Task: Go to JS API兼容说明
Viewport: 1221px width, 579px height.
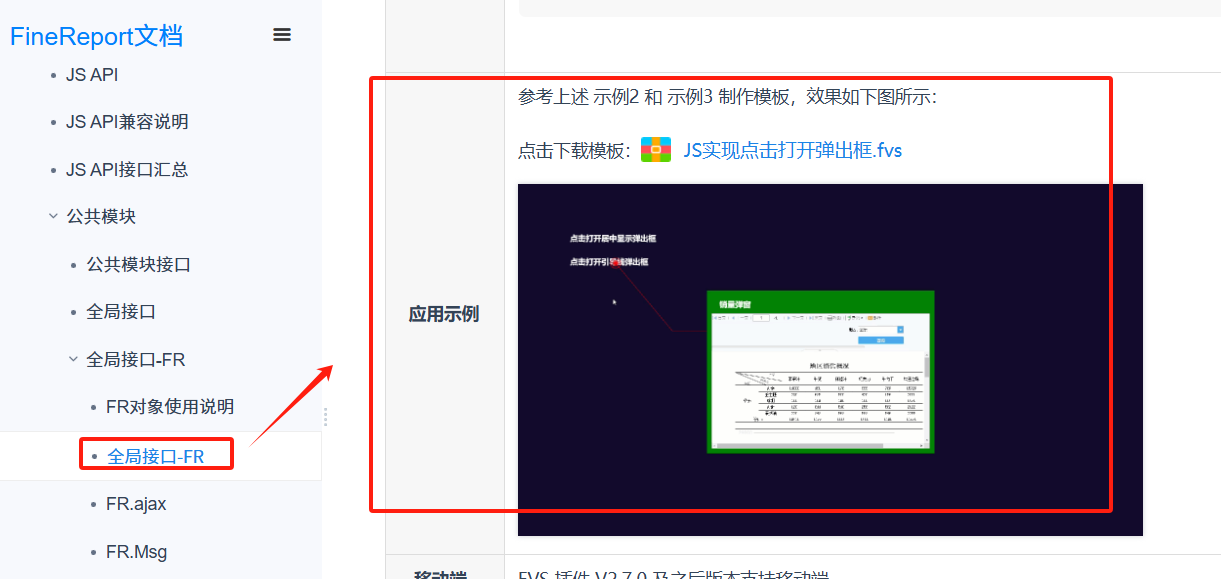Action: click(127, 122)
